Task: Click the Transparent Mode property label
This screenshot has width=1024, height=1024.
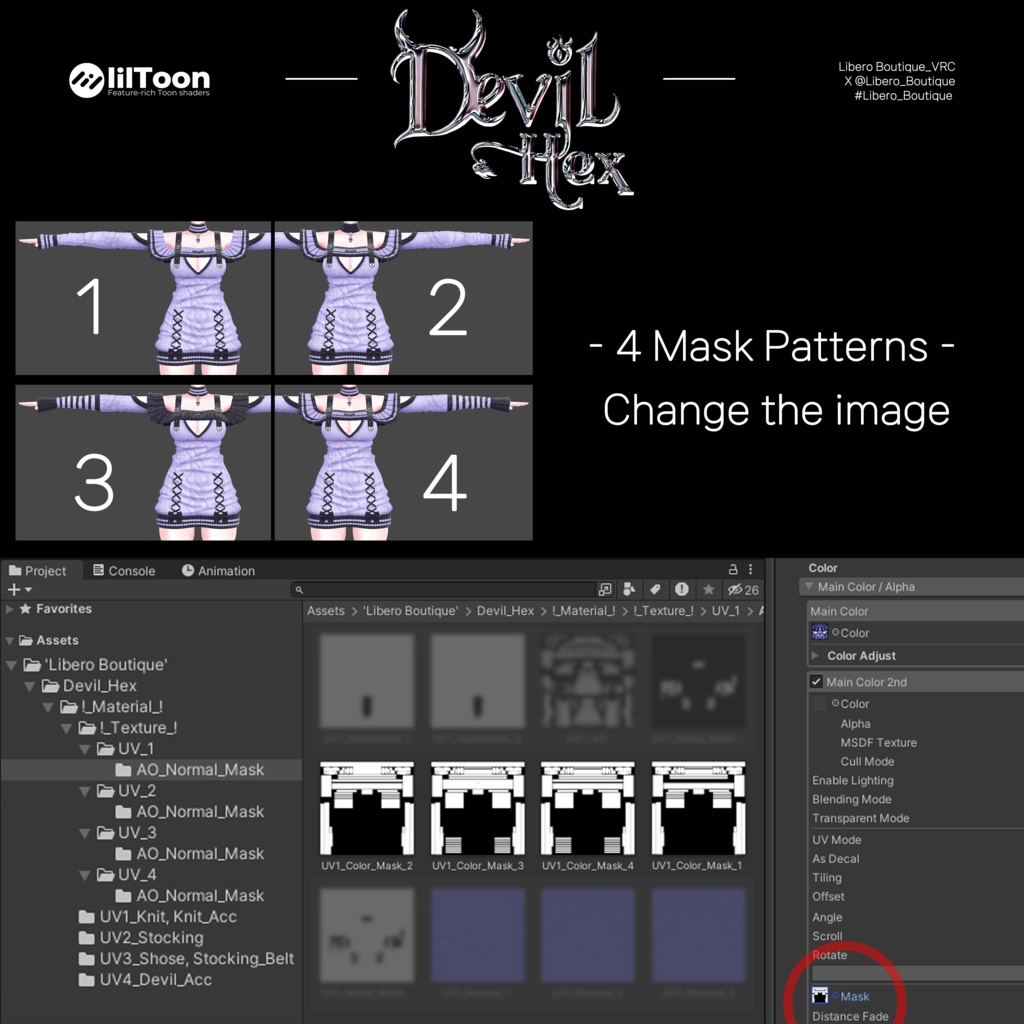Action: (860, 818)
